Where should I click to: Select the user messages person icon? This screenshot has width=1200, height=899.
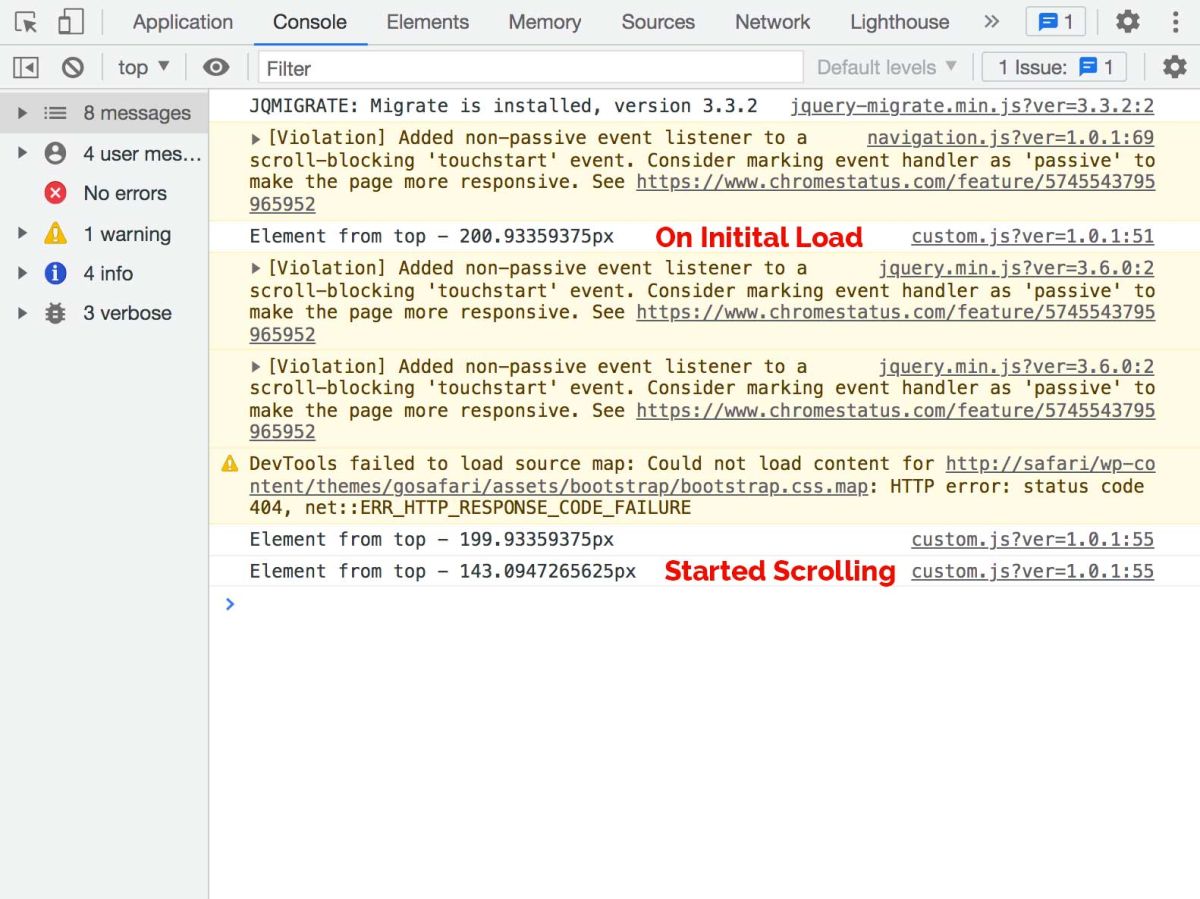click(56, 153)
